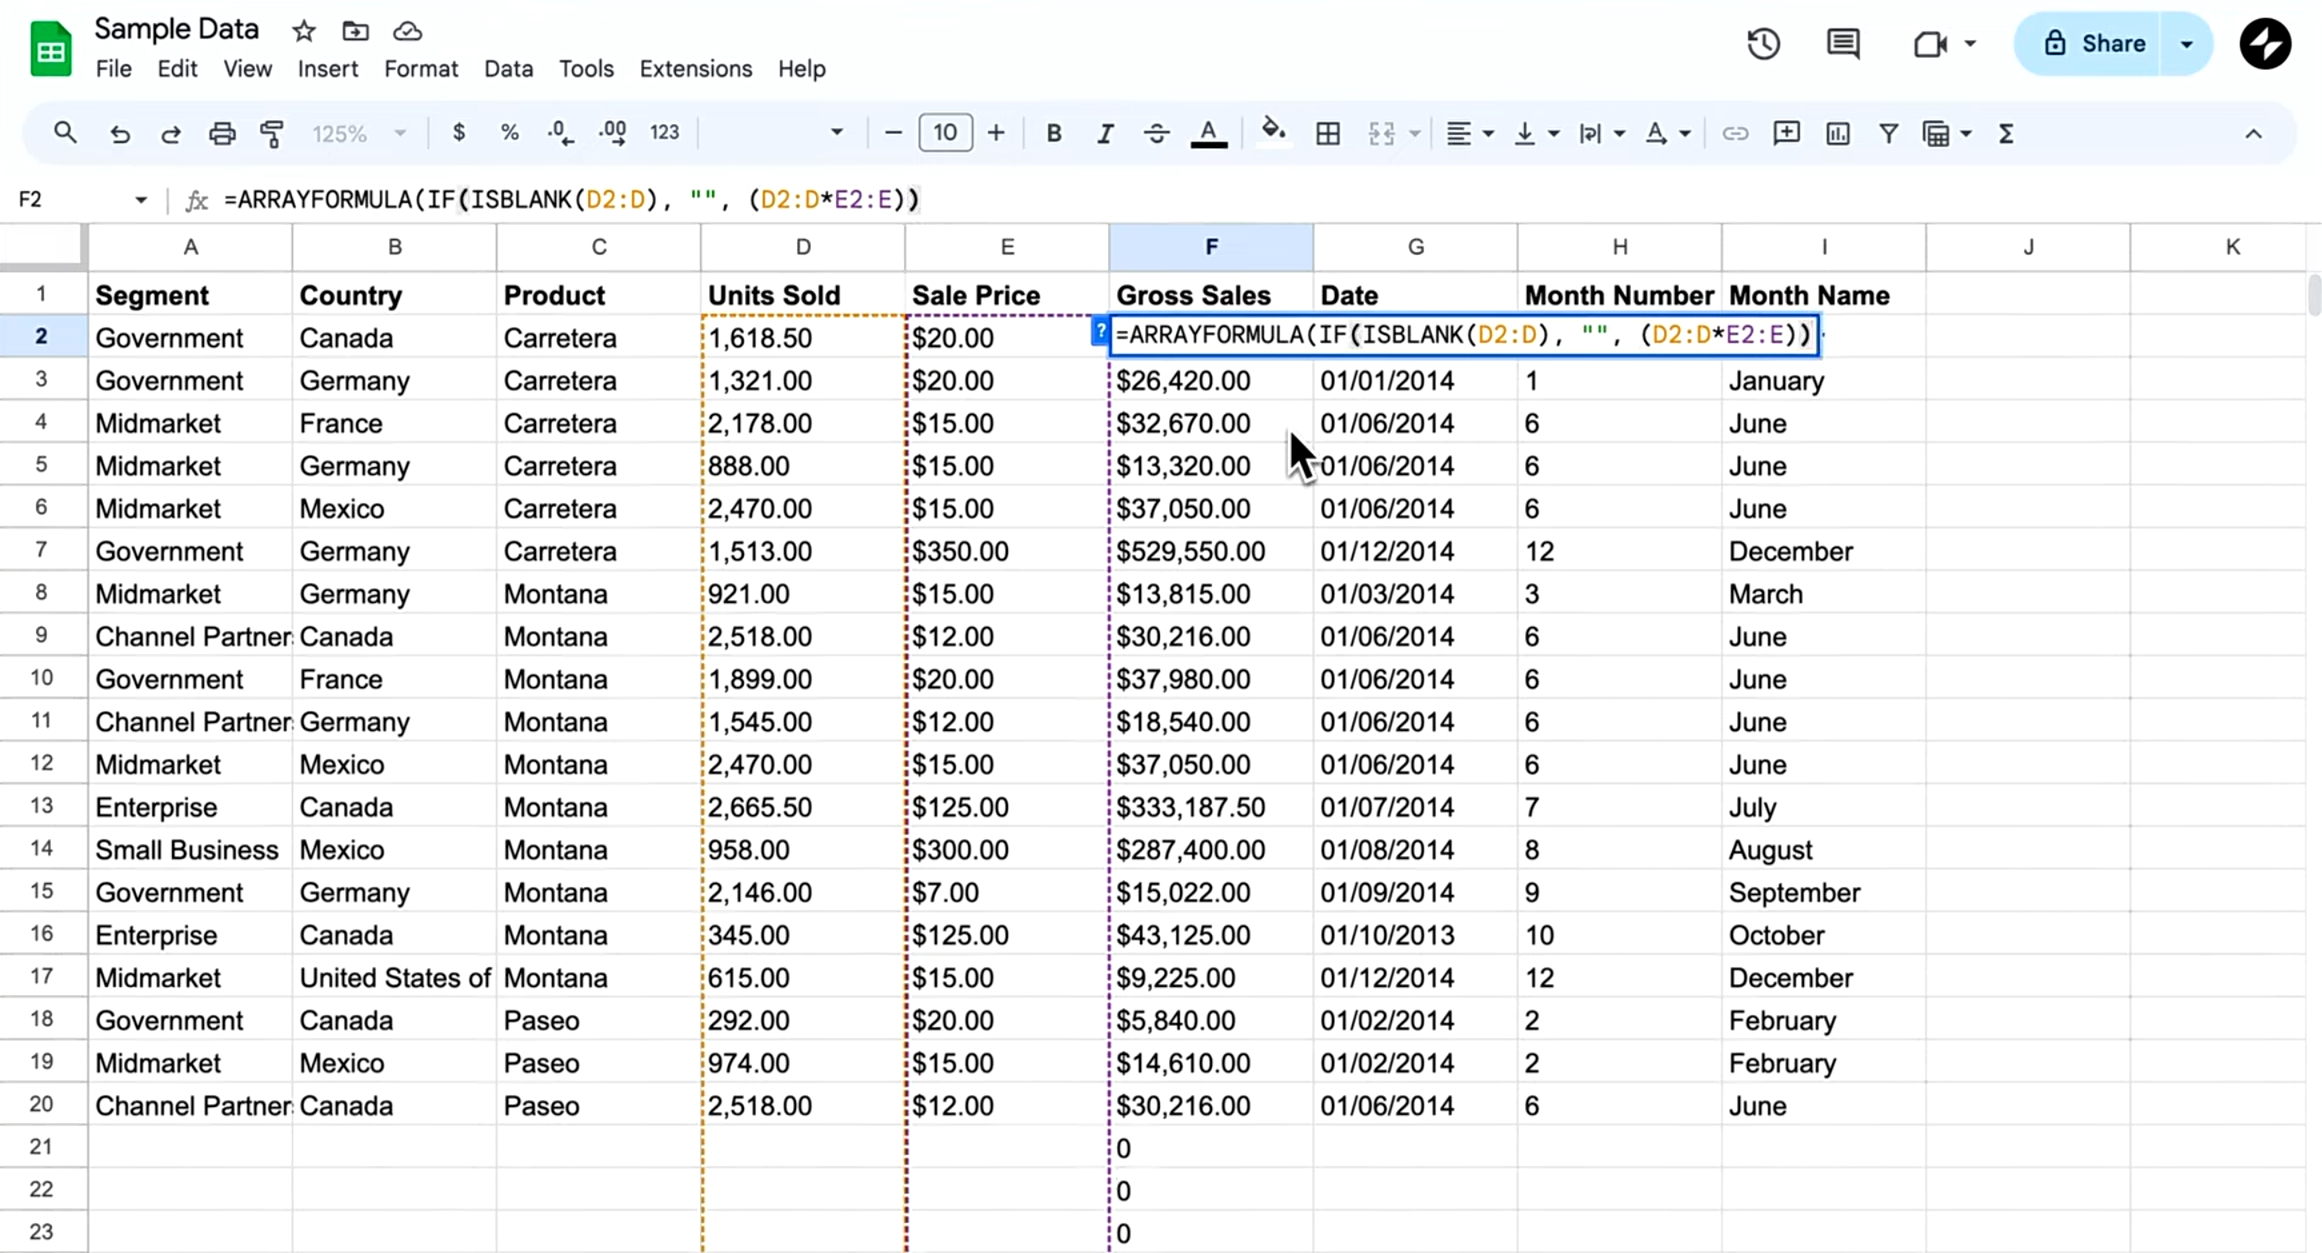
Task: Format as percent
Action: (510, 133)
